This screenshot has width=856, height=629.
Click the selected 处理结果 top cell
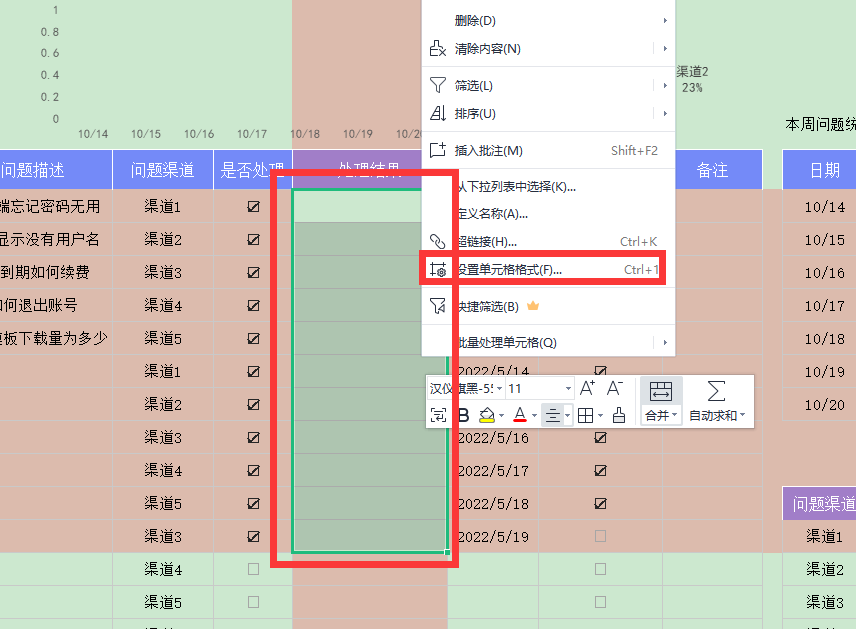pos(357,206)
